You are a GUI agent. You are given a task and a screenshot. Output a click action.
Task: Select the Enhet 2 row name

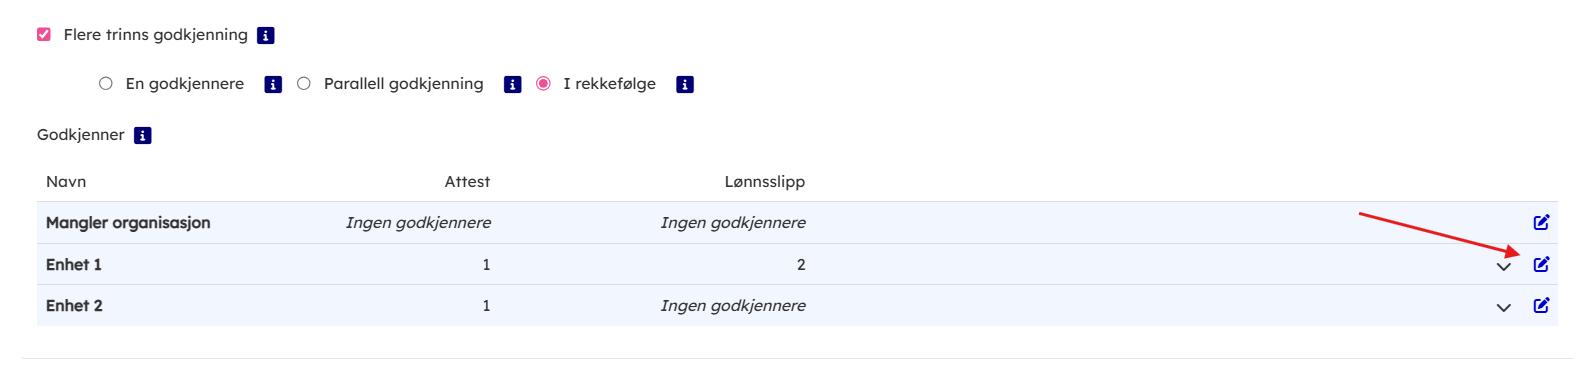74,305
